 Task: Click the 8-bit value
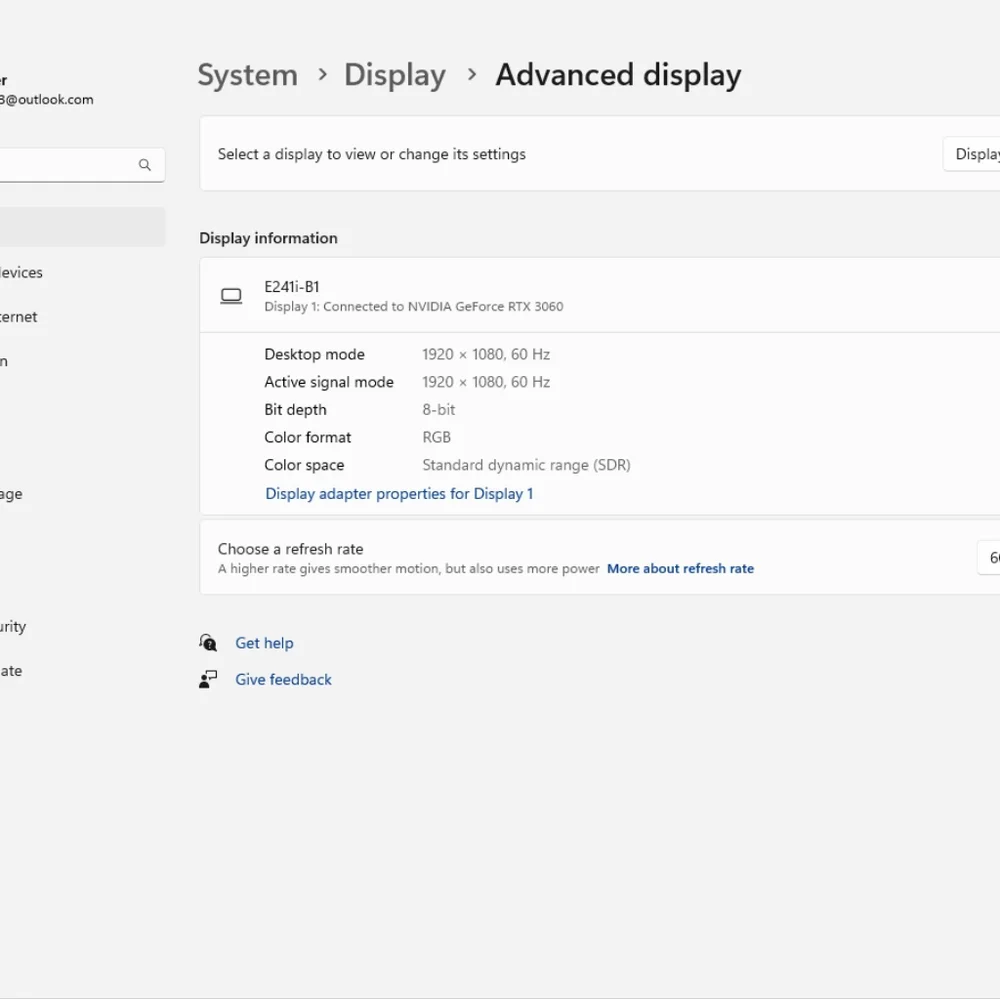(x=439, y=410)
